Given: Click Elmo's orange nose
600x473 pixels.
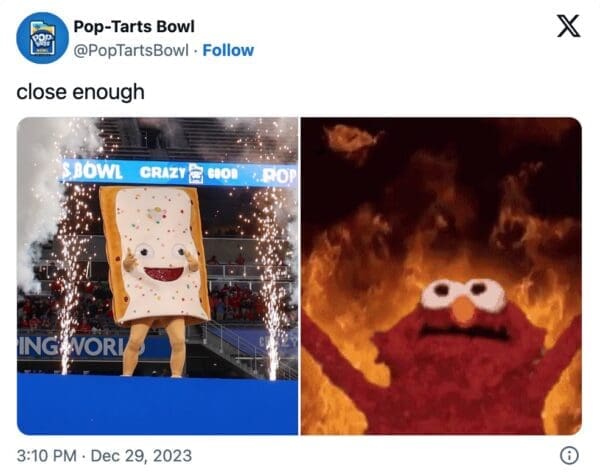Looking at the screenshot, I should pyautogui.click(x=463, y=309).
